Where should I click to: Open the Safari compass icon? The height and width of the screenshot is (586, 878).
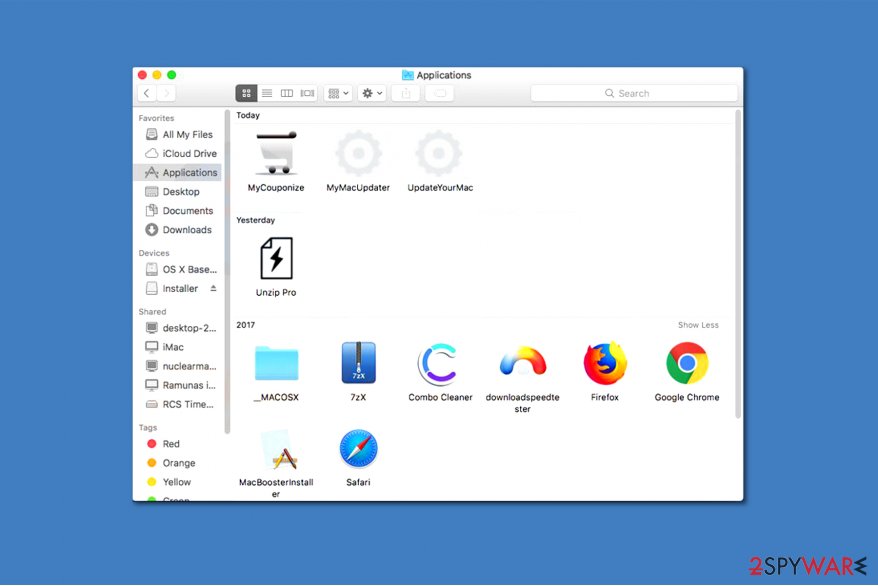pyautogui.click(x=358, y=448)
